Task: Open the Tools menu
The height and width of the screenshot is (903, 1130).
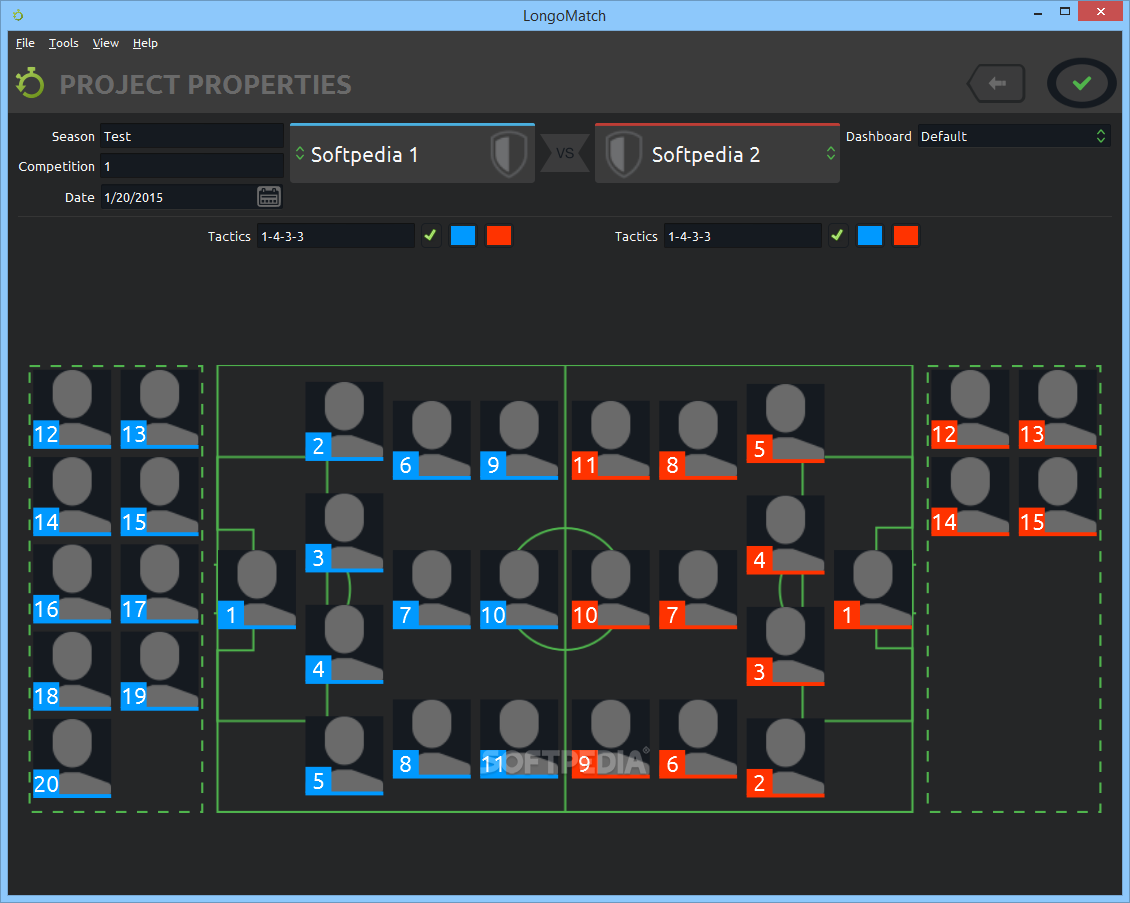Action: [x=63, y=43]
